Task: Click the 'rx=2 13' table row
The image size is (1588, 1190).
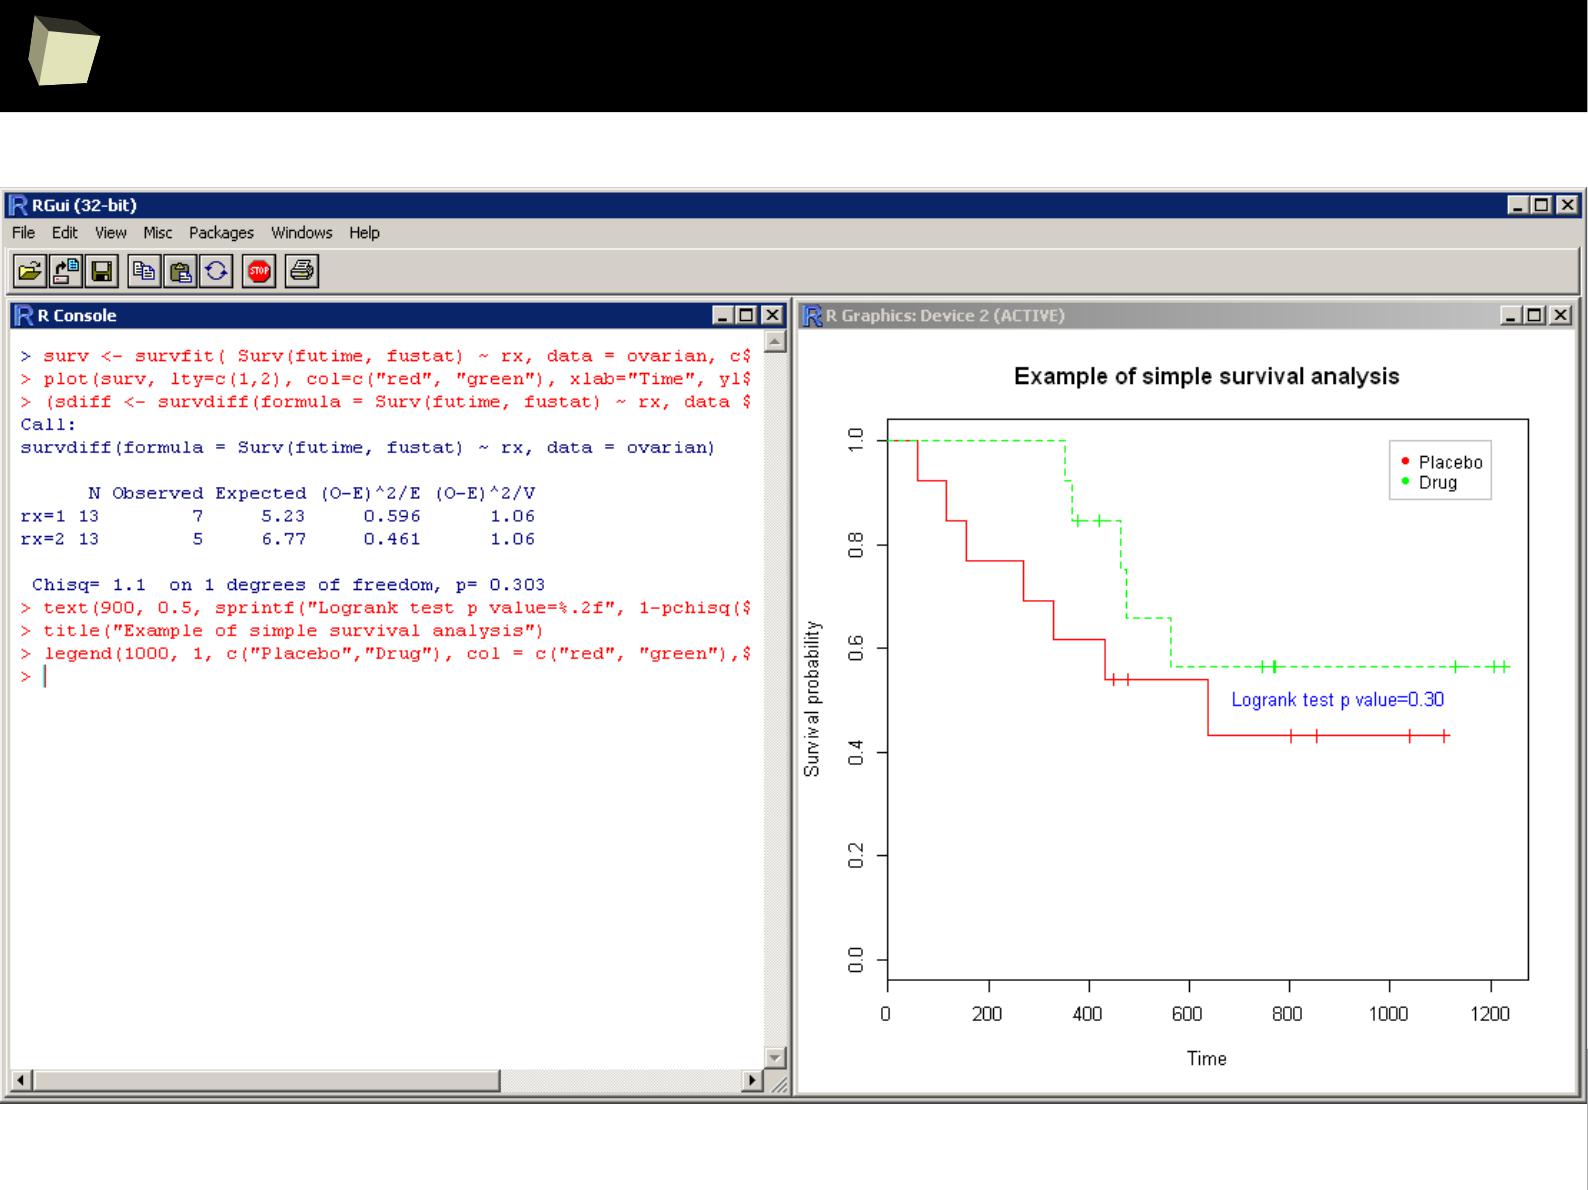Action: 277,539
